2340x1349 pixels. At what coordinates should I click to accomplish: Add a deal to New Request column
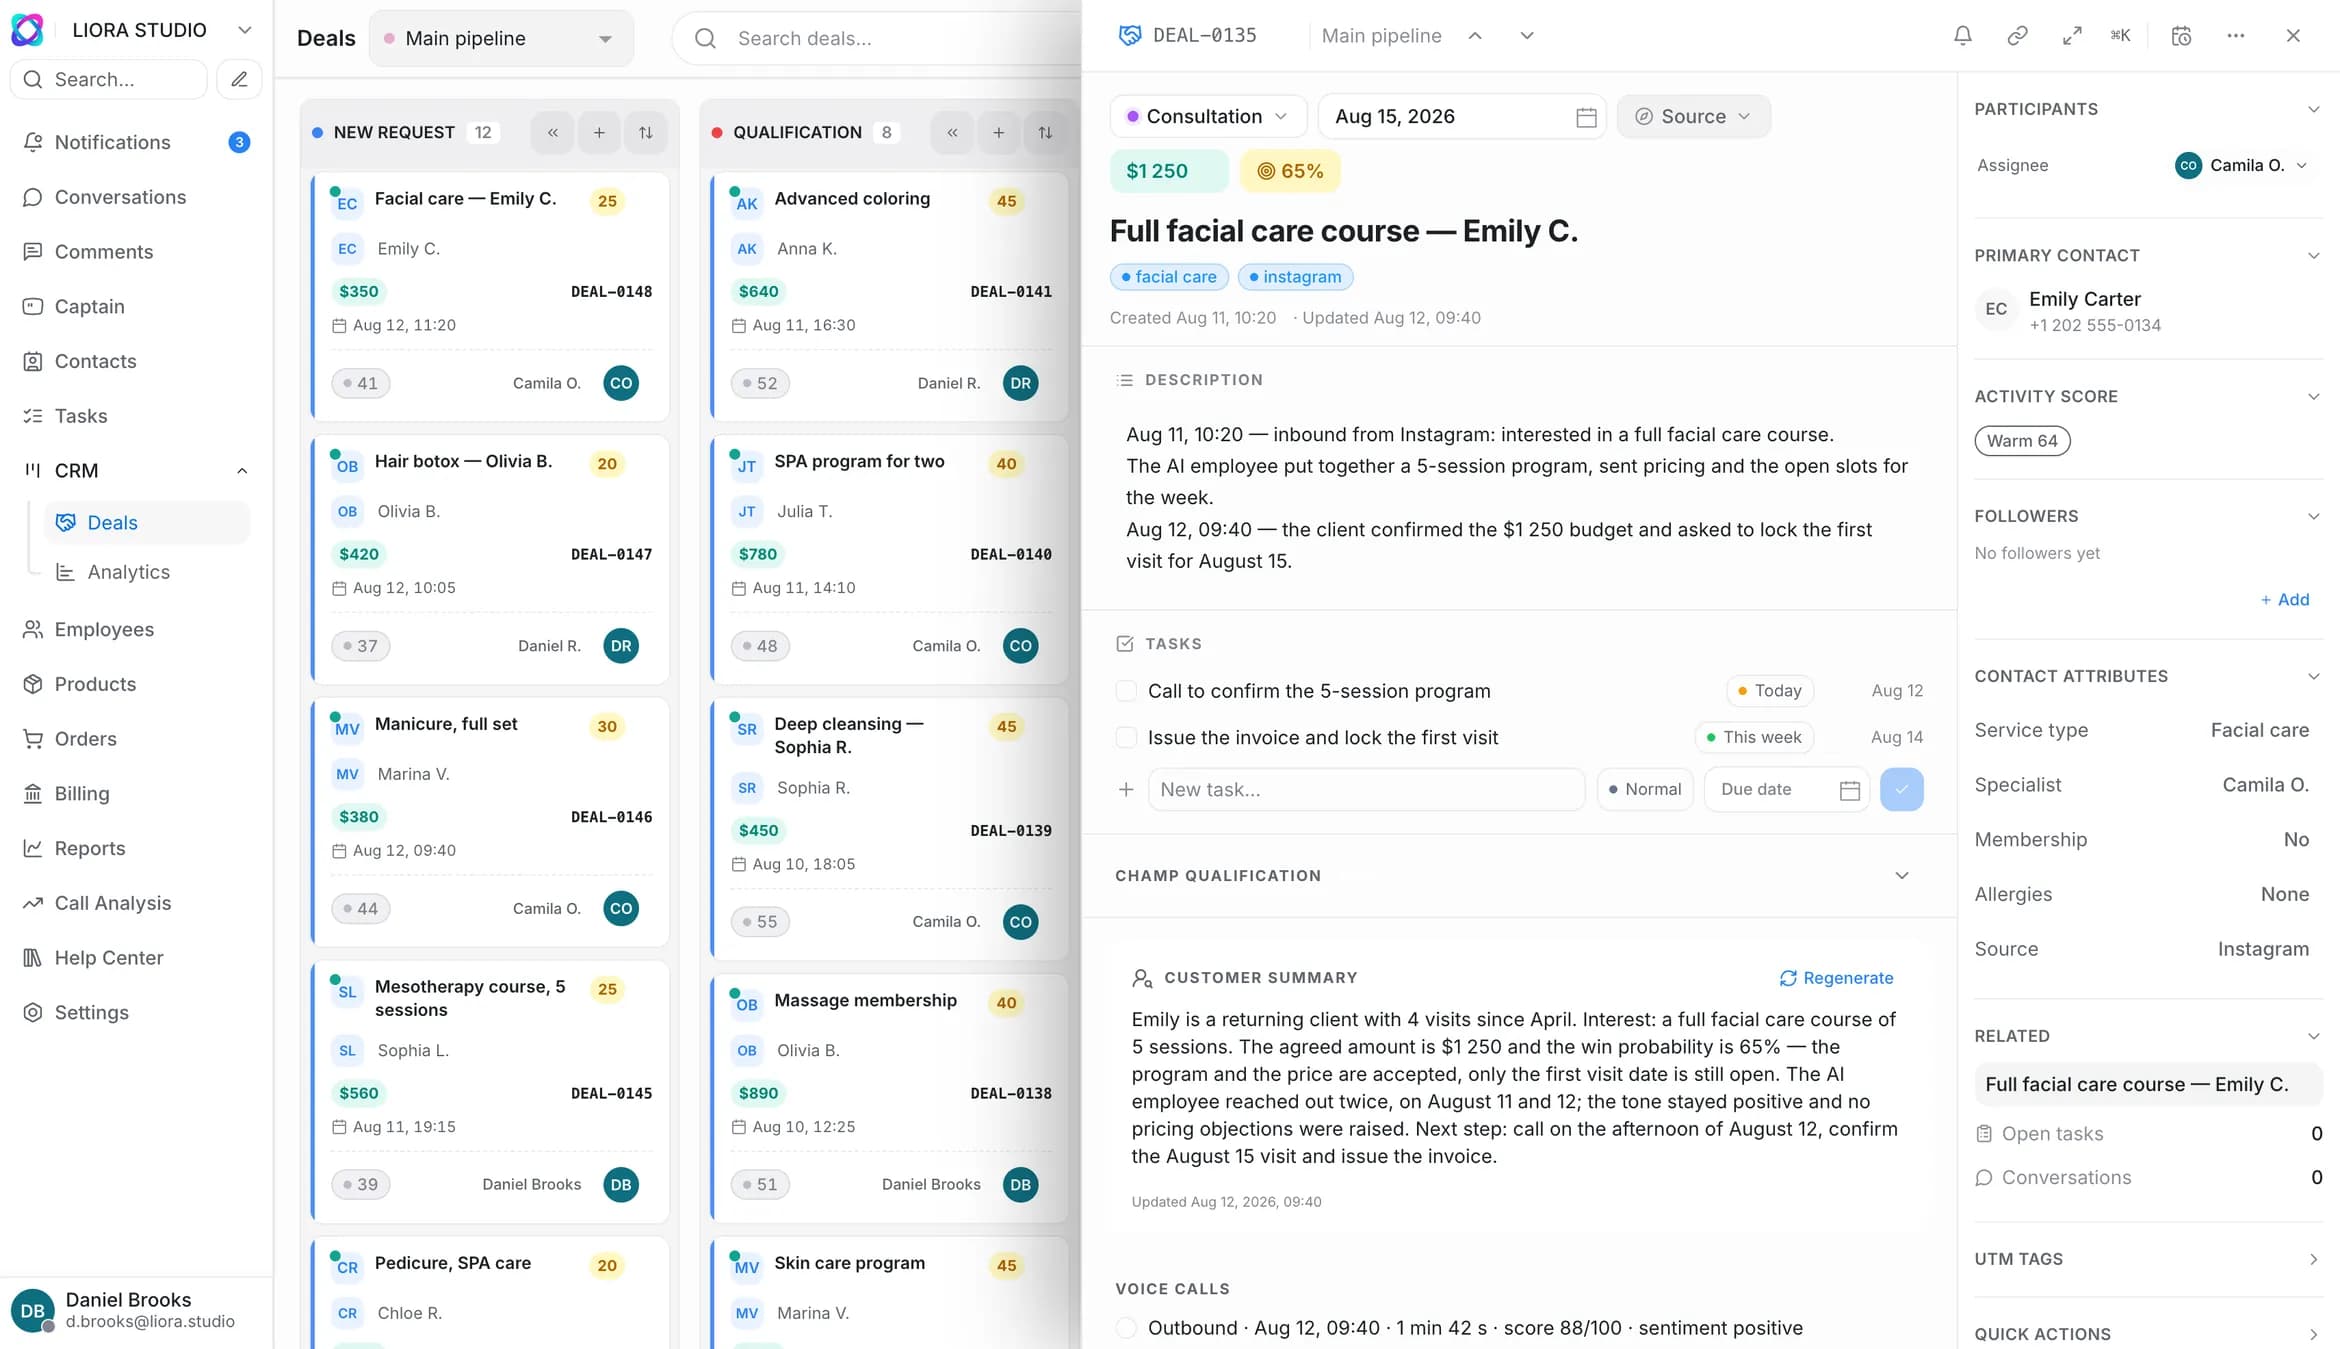(x=599, y=132)
